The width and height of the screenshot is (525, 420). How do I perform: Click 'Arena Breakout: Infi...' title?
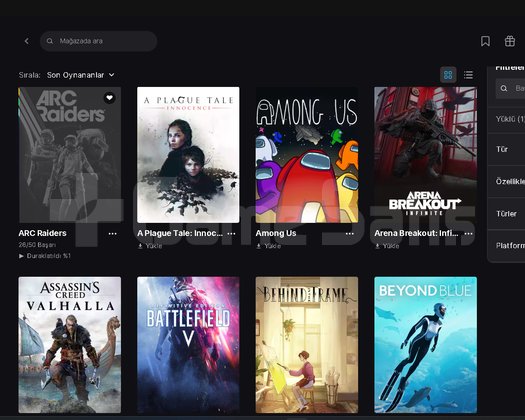click(416, 233)
